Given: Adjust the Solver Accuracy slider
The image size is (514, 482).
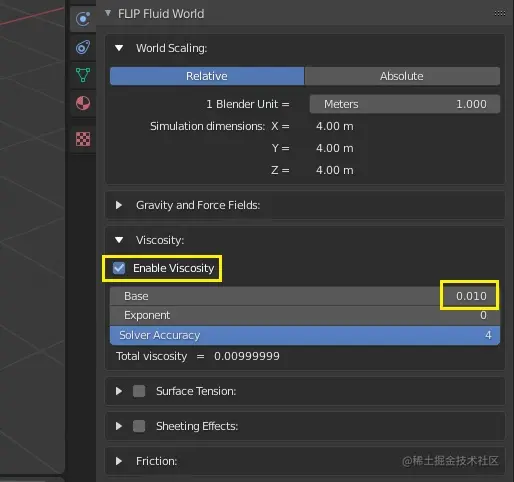Looking at the screenshot, I should [x=305, y=335].
